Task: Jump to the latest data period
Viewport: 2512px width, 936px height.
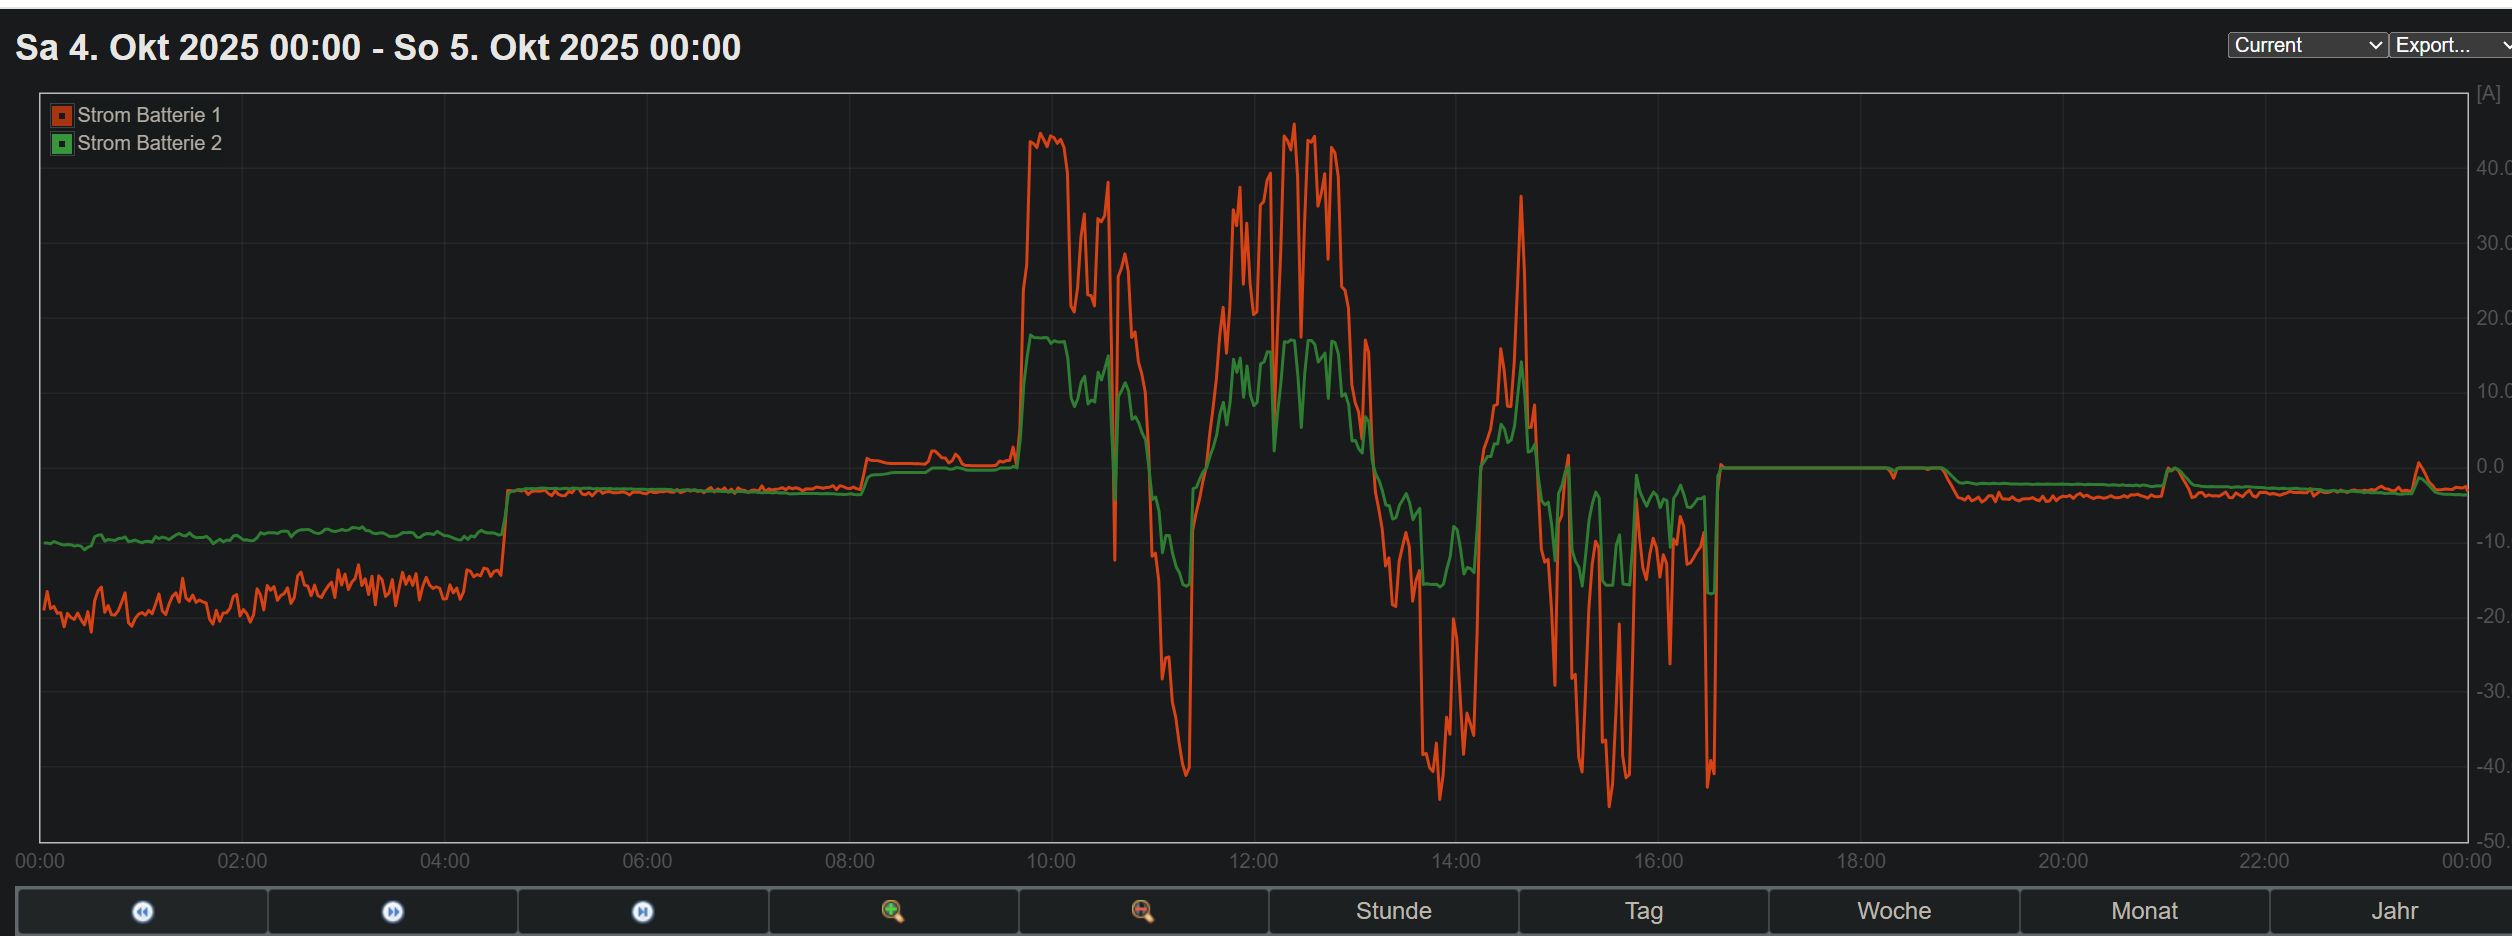Action: [643, 911]
